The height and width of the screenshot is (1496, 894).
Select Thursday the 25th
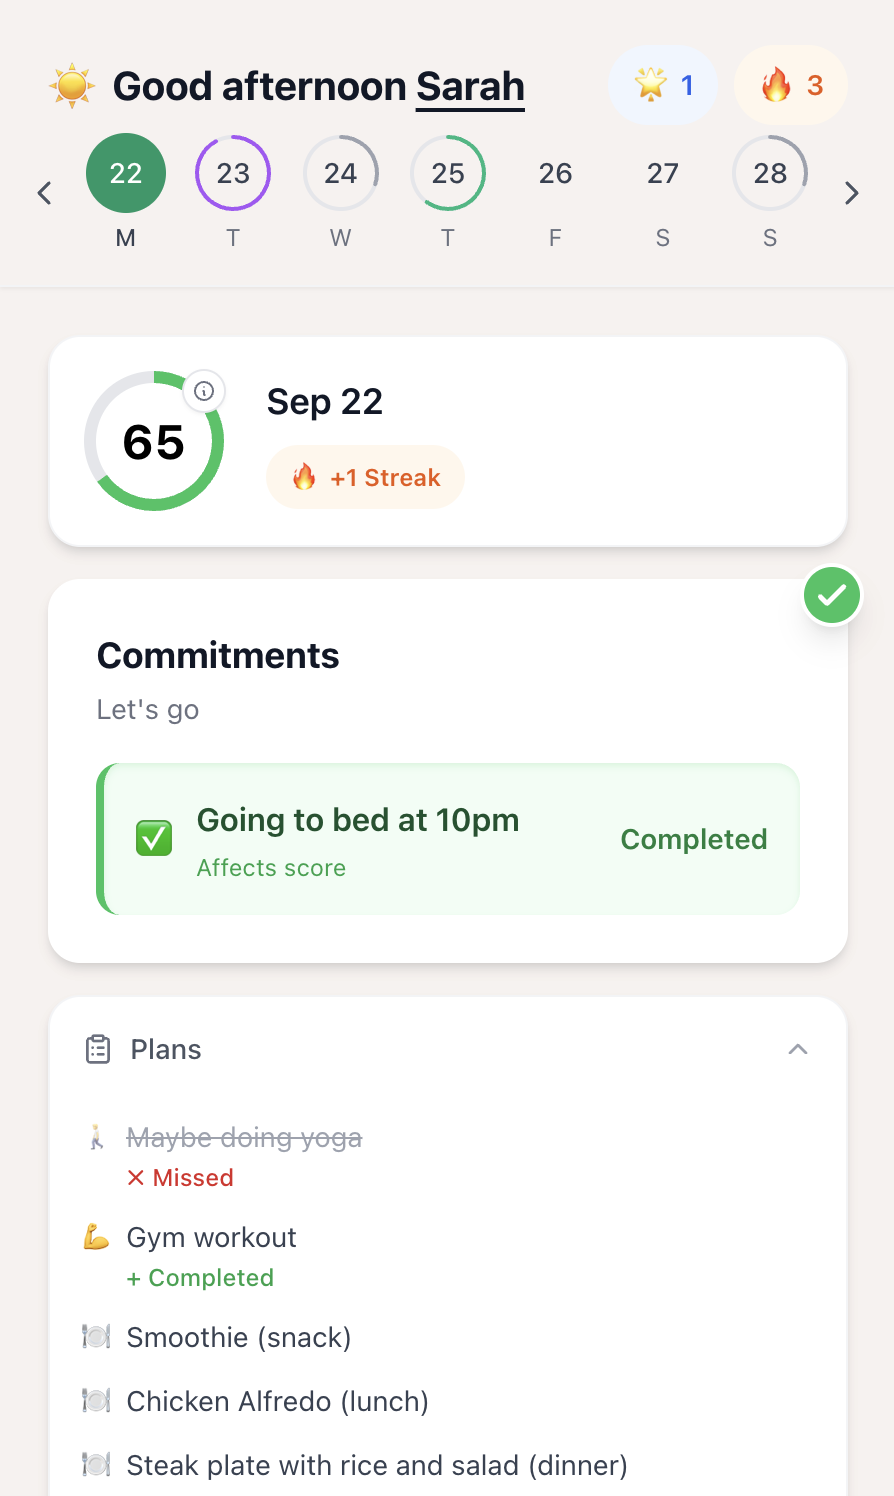tap(448, 174)
